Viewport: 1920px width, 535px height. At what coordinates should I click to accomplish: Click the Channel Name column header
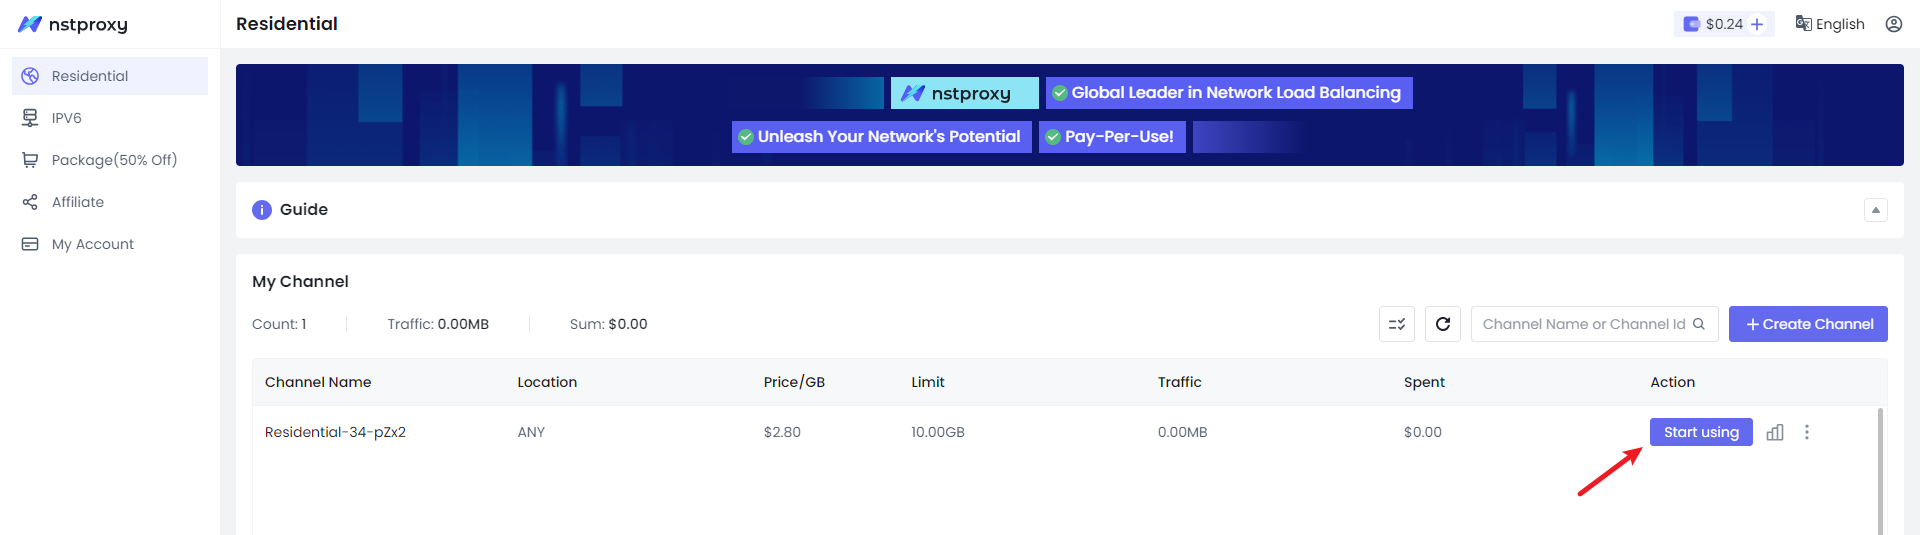(x=318, y=382)
